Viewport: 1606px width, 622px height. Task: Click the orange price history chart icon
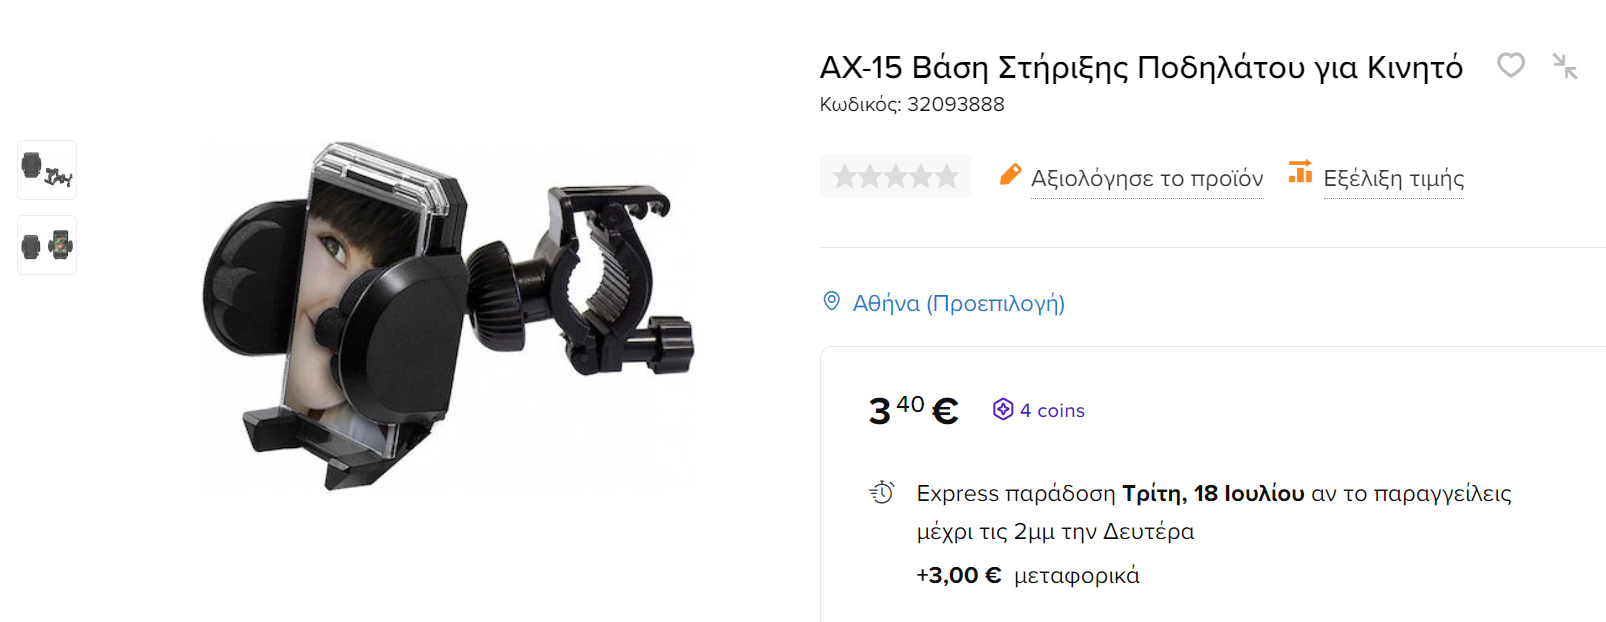click(1300, 172)
